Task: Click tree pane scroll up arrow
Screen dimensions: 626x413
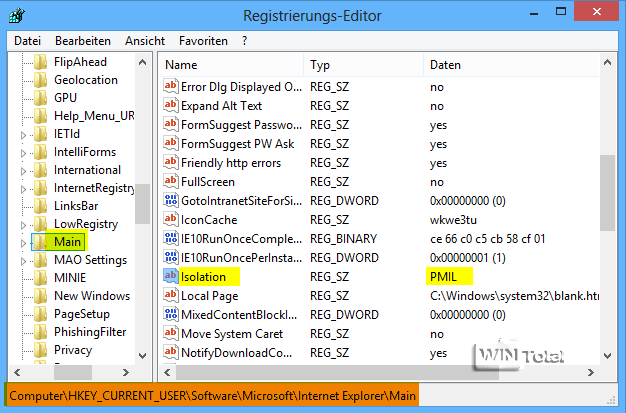Action: tap(142, 62)
